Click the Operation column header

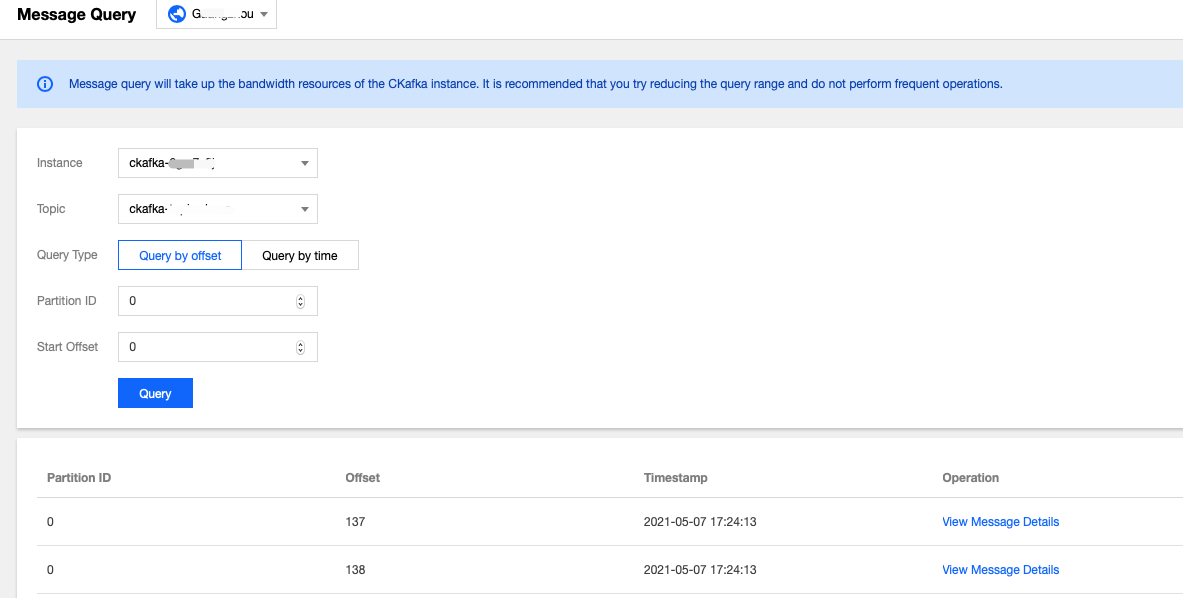tap(970, 477)
